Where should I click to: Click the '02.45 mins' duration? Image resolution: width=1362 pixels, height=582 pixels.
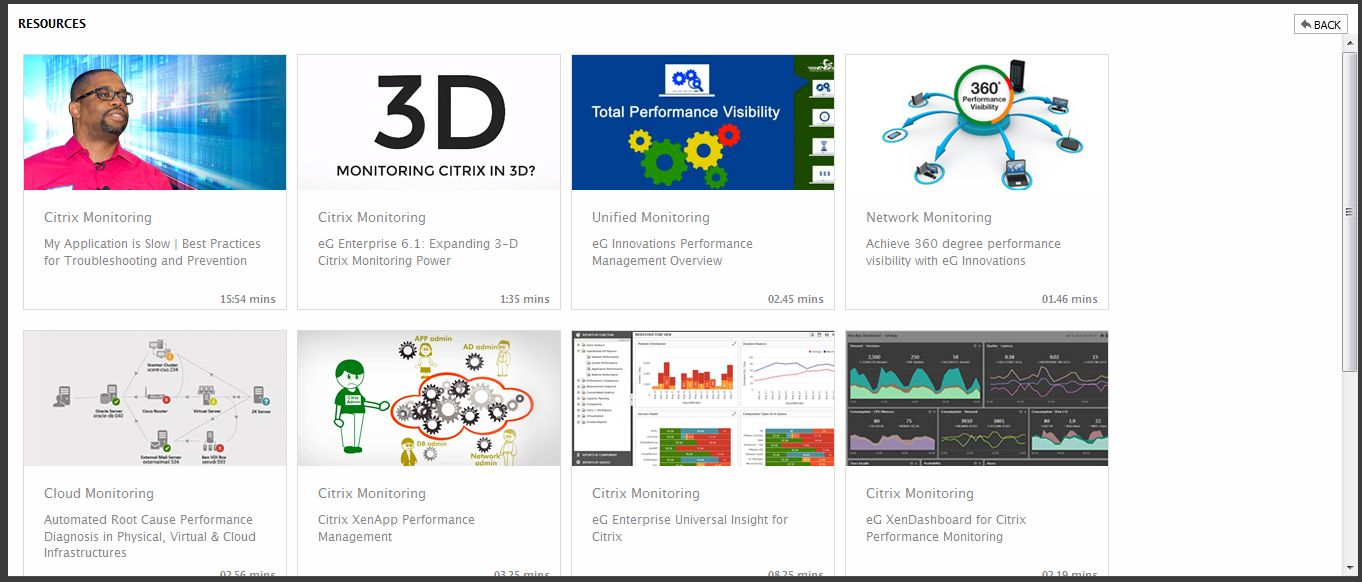796,299
